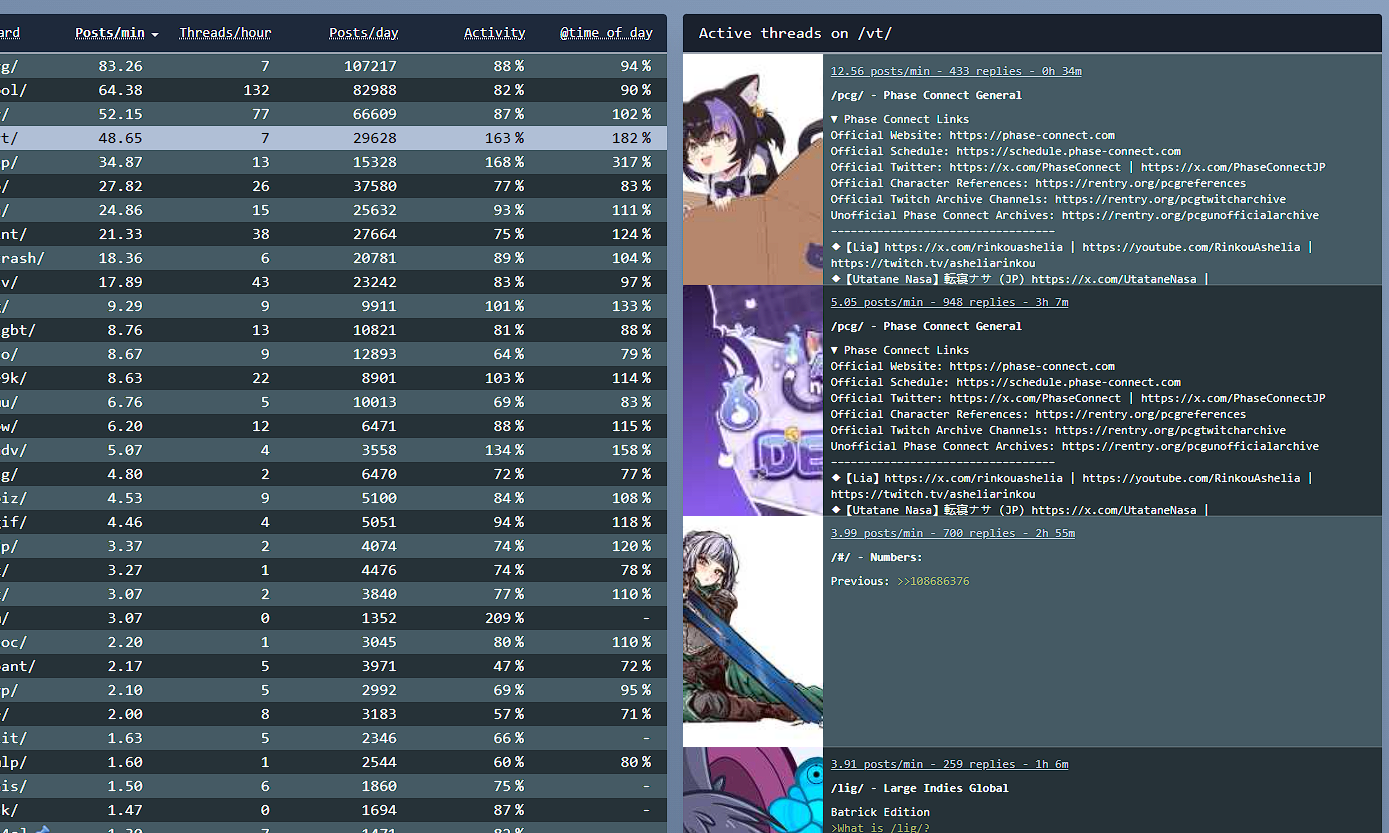Sort table by Activity column header
This screenshot has width=1389, height=833.
pyautogui.click(x=494, y=33)
